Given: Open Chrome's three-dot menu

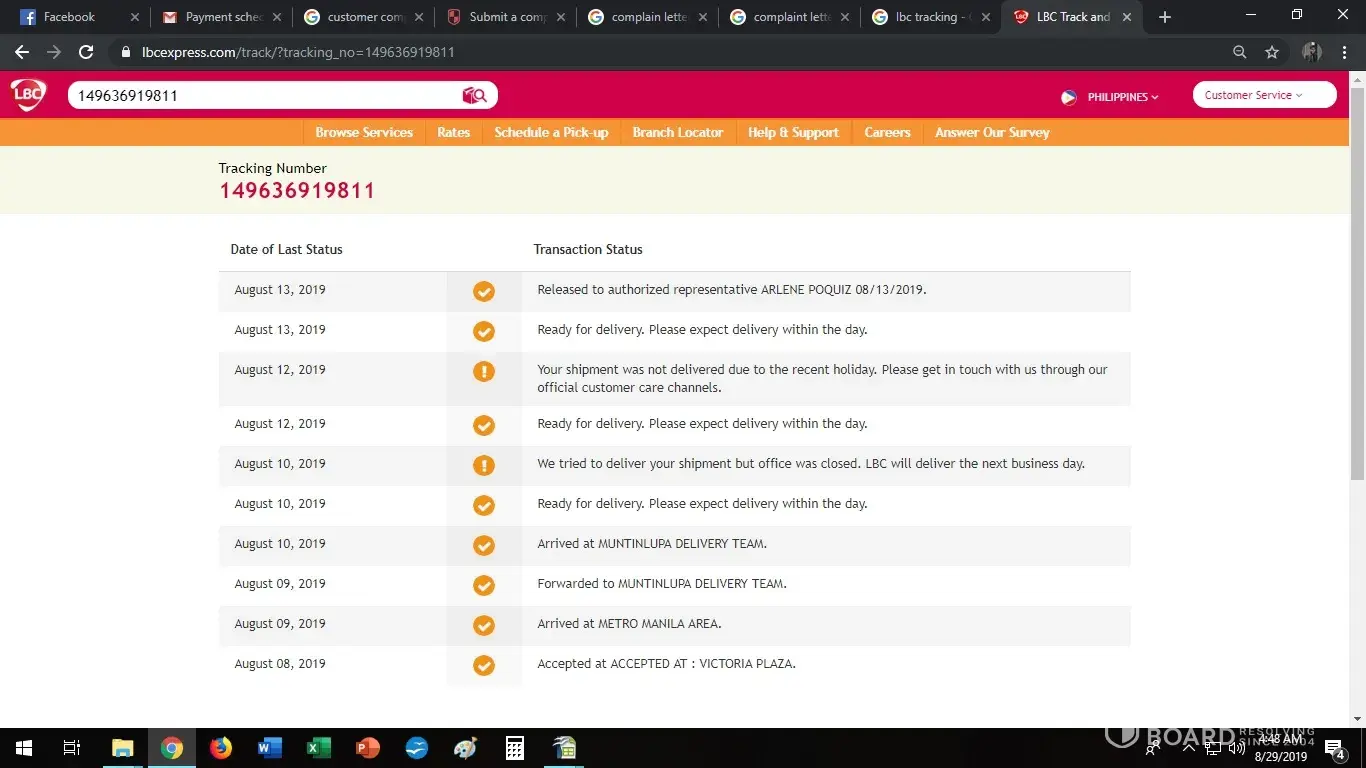Looking at the screenshot, I should 1345,52.
